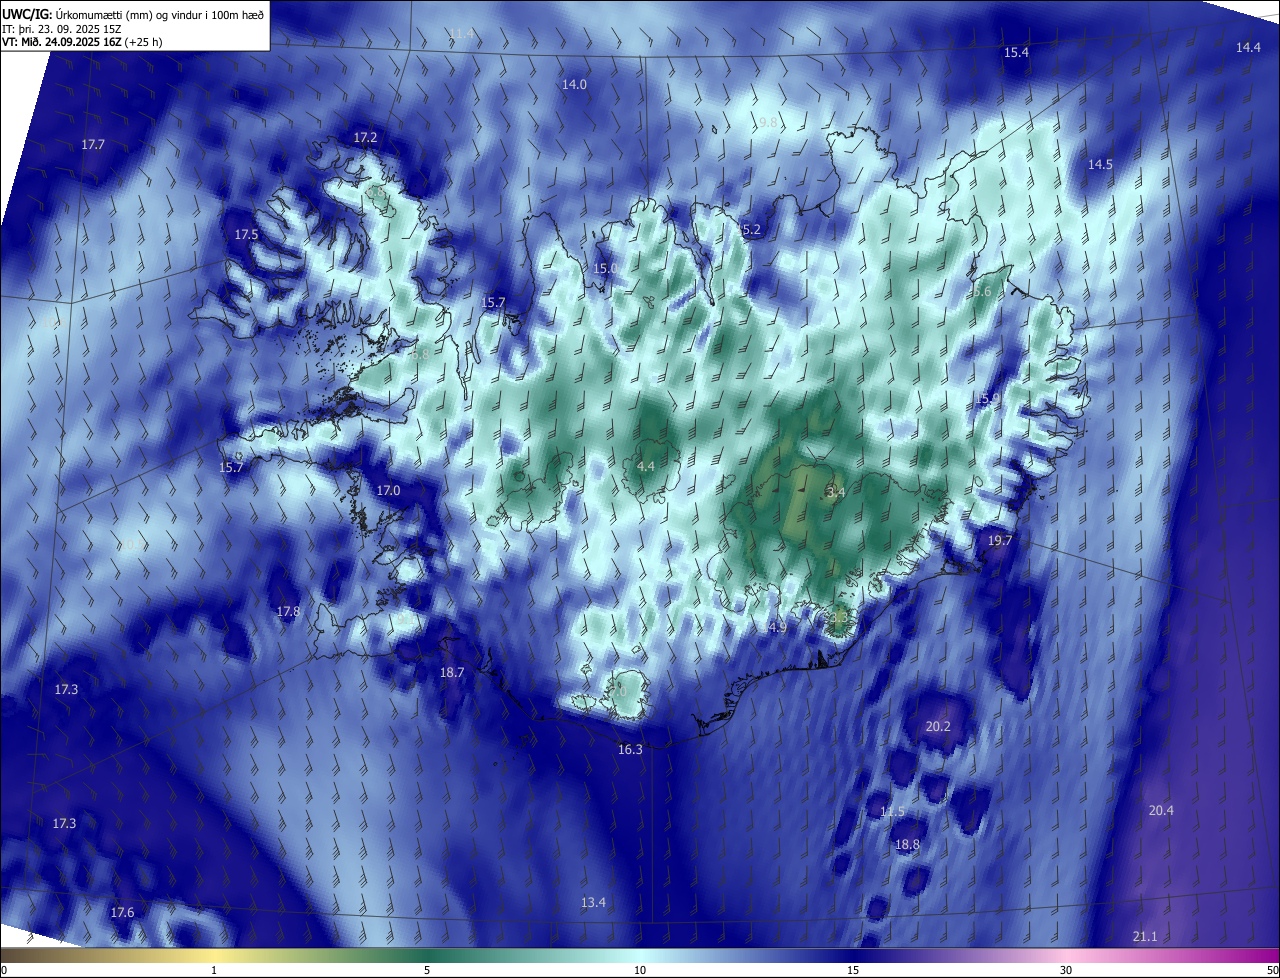
Task: Click the 14.0 value label
Action: pos(574,84)
